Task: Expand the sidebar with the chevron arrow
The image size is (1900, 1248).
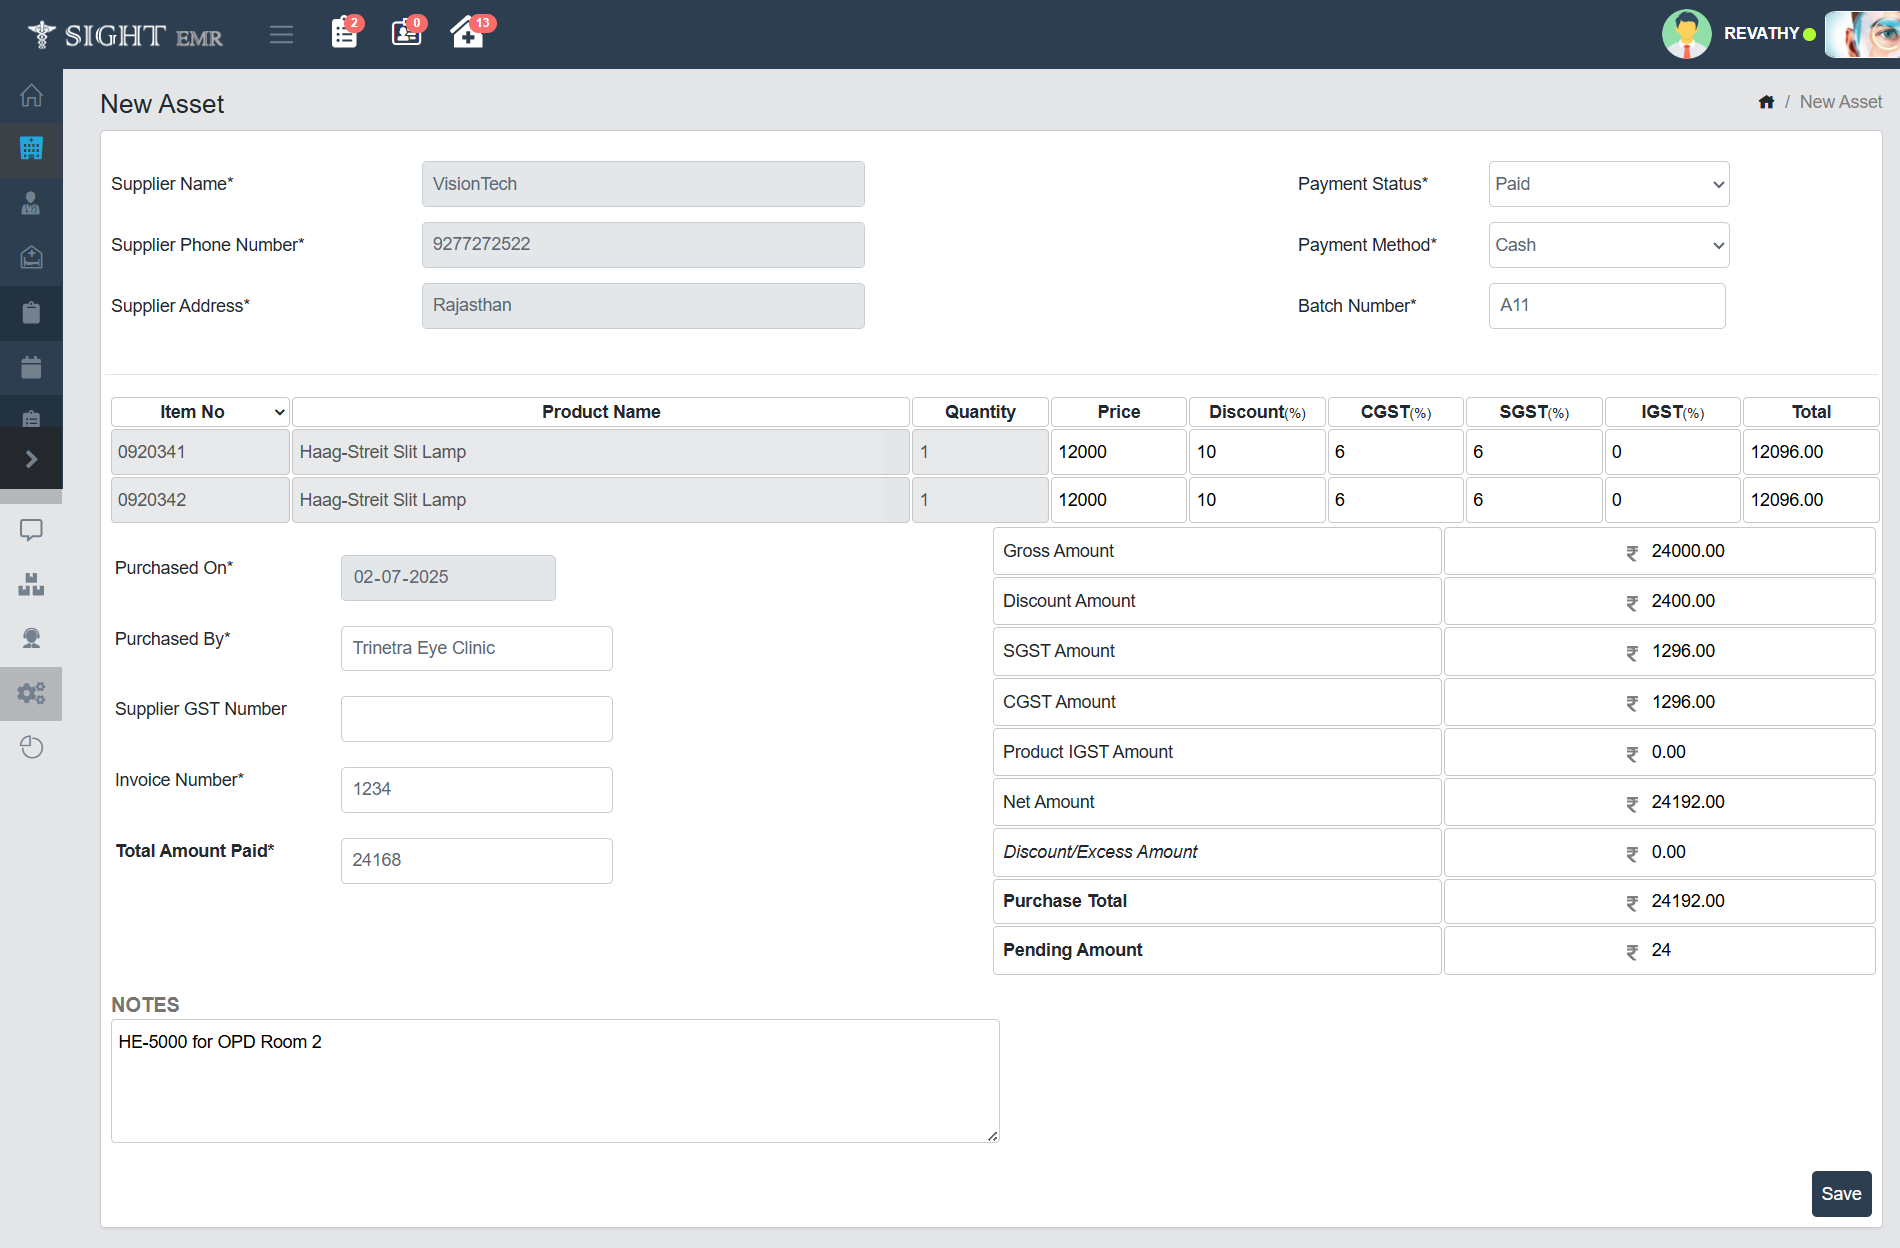Action: 31,459
